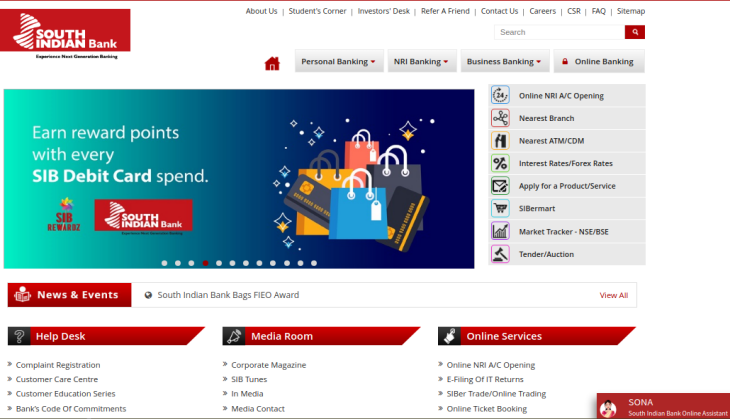Click into the Search input field
This screenshot has width=730, height=419.
559,32
